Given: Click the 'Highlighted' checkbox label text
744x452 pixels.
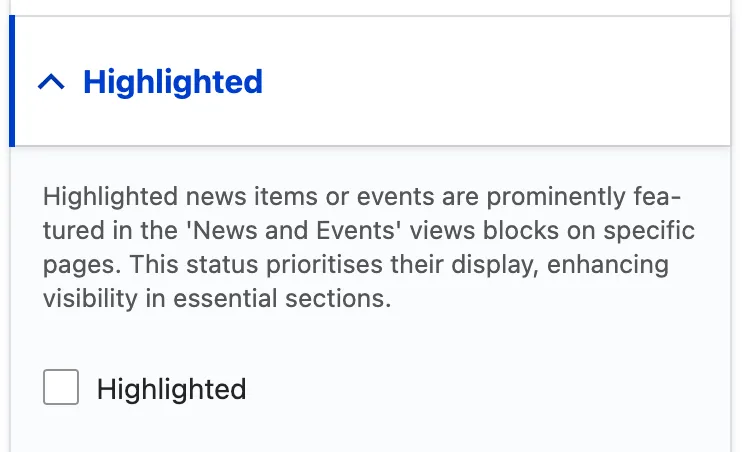Looking at the screenshot, I should coord(171,388).
